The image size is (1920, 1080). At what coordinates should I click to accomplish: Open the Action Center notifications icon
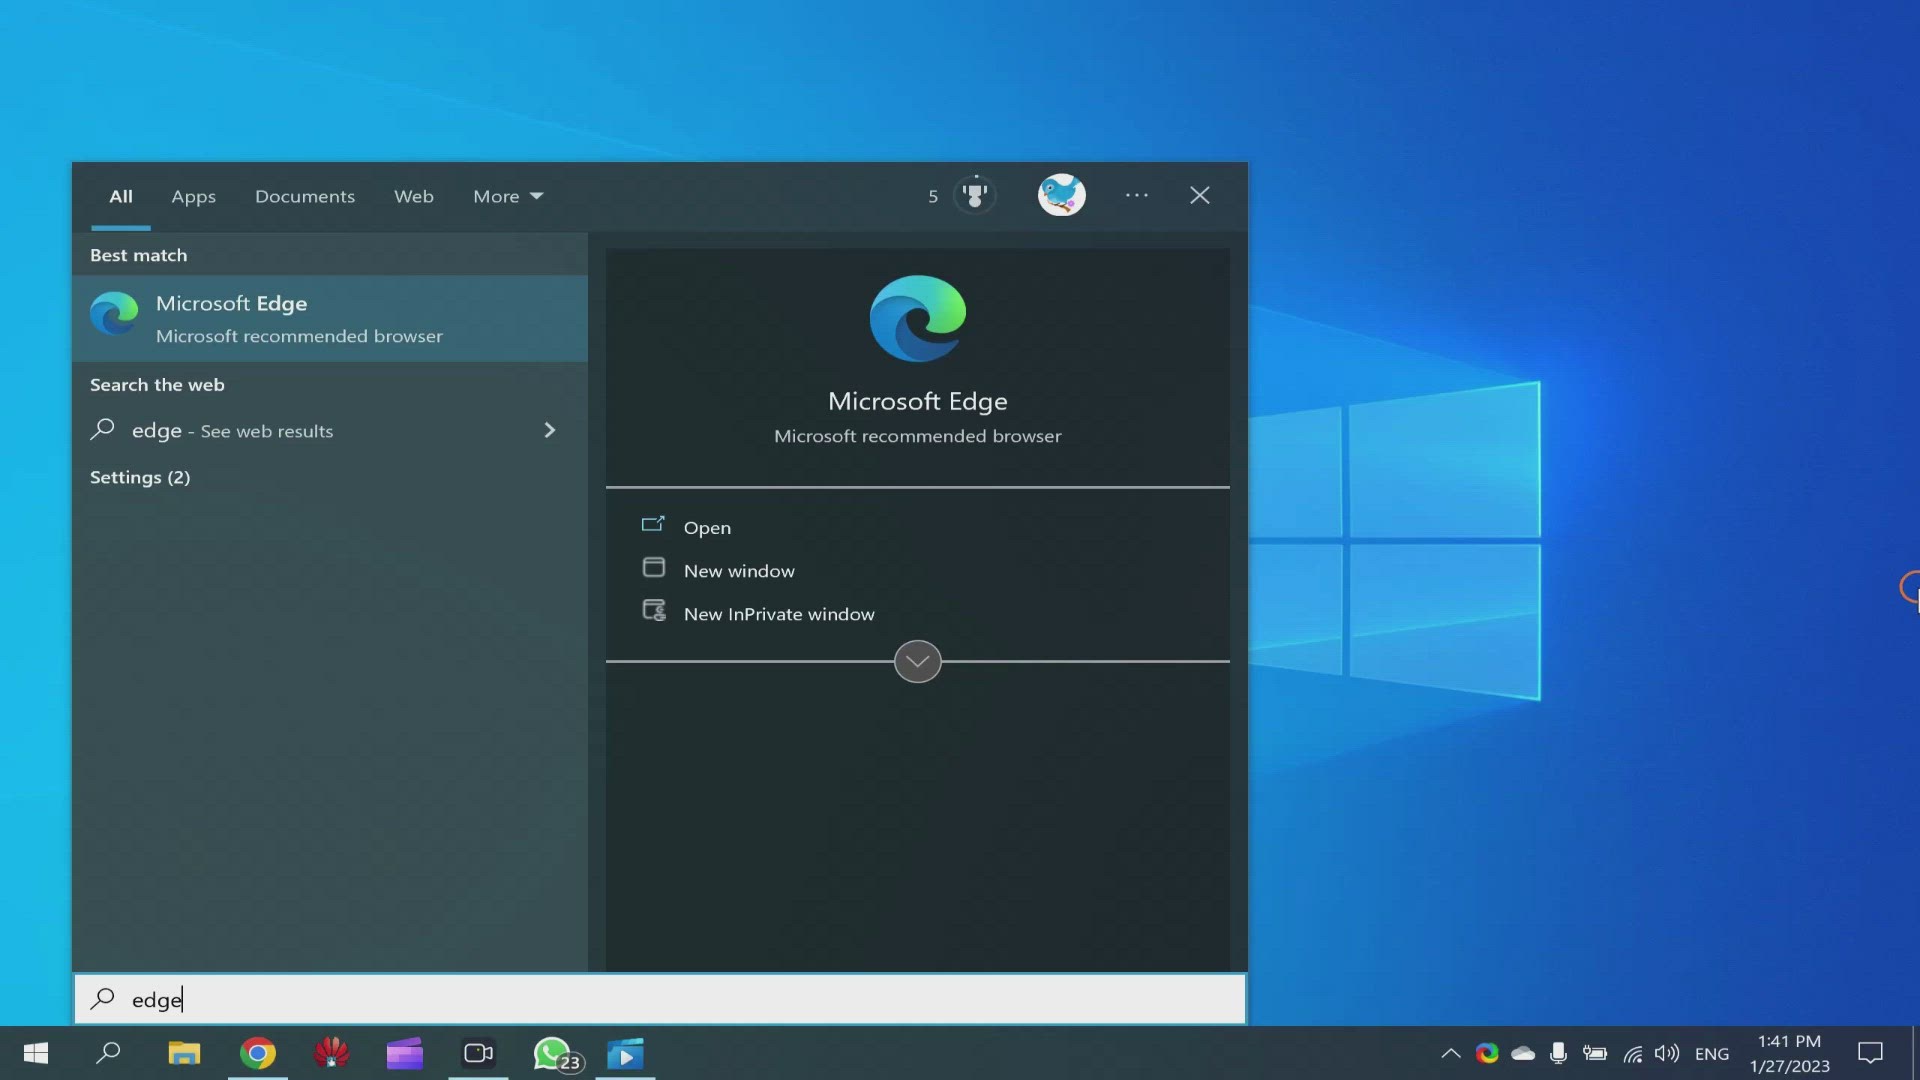pos(1870,1053)
